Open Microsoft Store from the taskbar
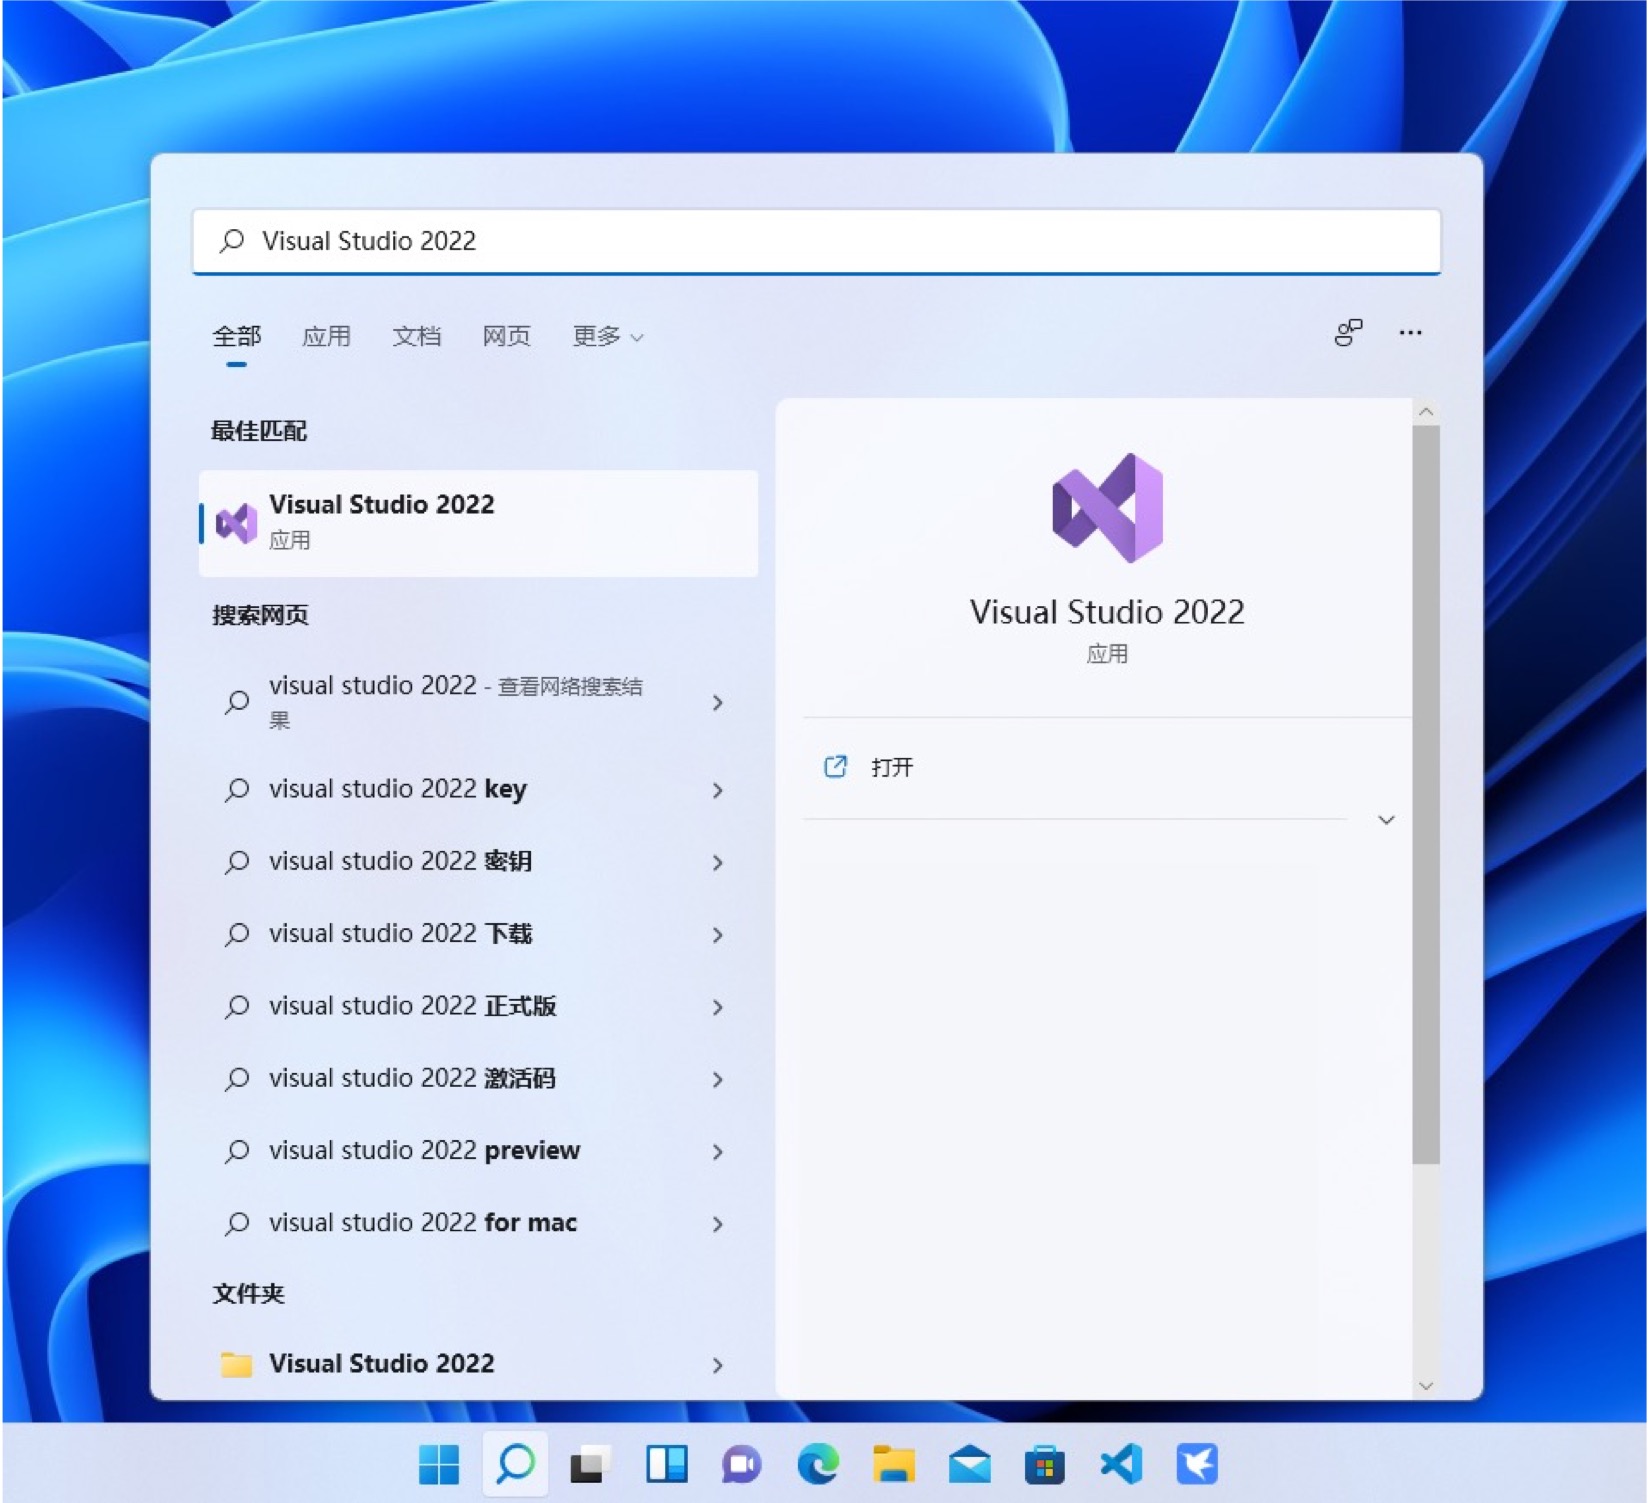 pyautogui.click(x=1045, y=1465)
